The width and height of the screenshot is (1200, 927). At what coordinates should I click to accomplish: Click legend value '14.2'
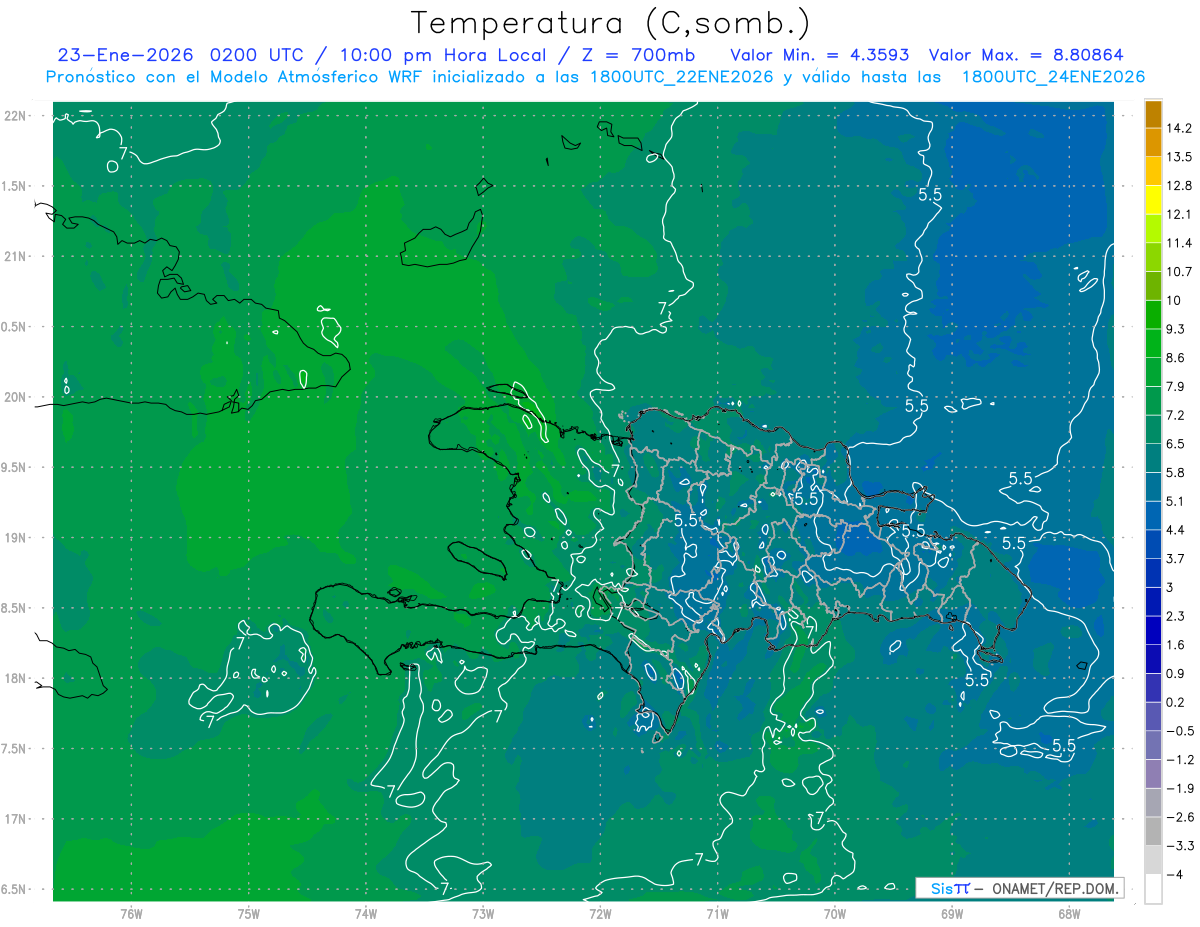click(x=1177, y=128)
